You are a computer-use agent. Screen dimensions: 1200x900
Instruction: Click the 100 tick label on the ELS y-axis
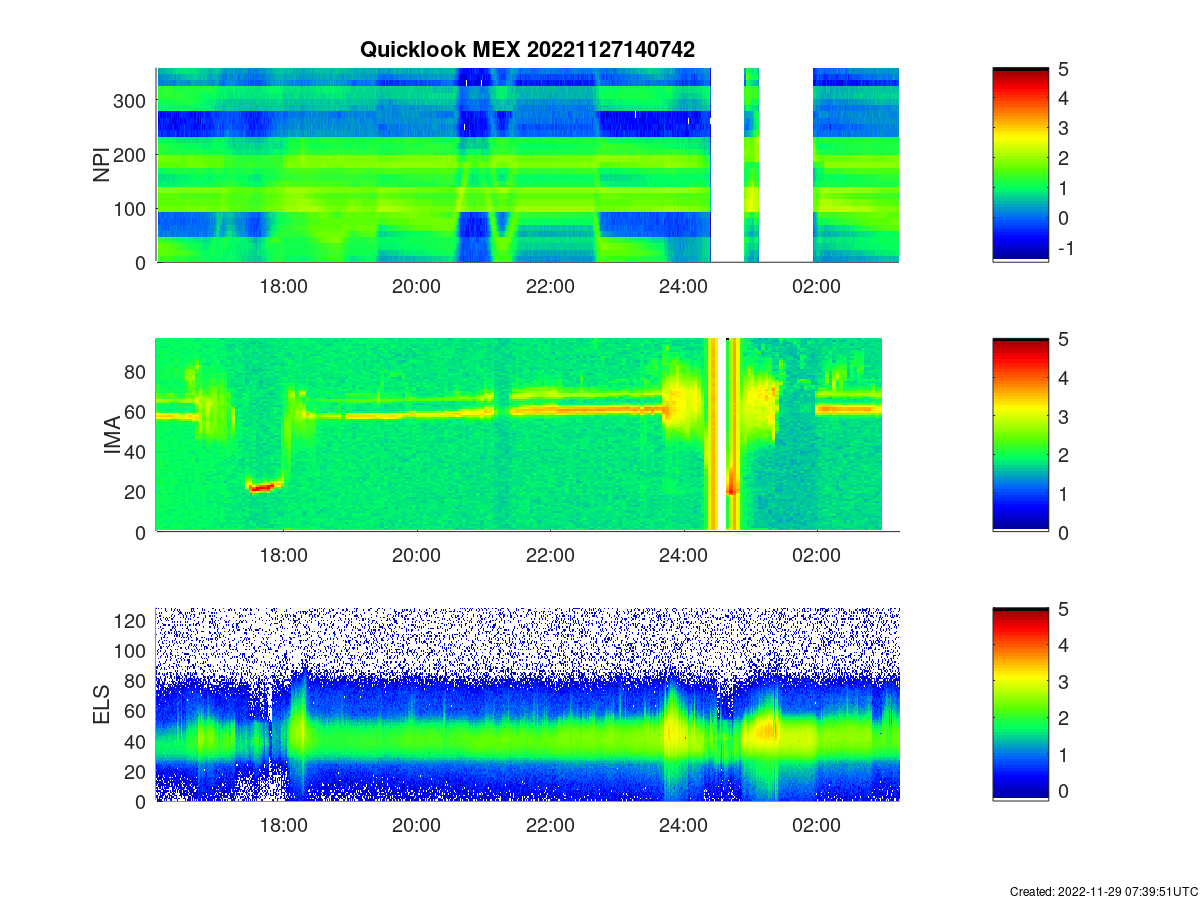click(131, 651)
